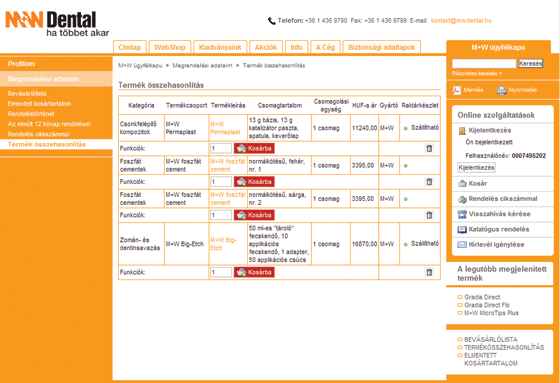Click the Keresés search button
This screenshot has width=560, height=383.
tap(531, 64)
